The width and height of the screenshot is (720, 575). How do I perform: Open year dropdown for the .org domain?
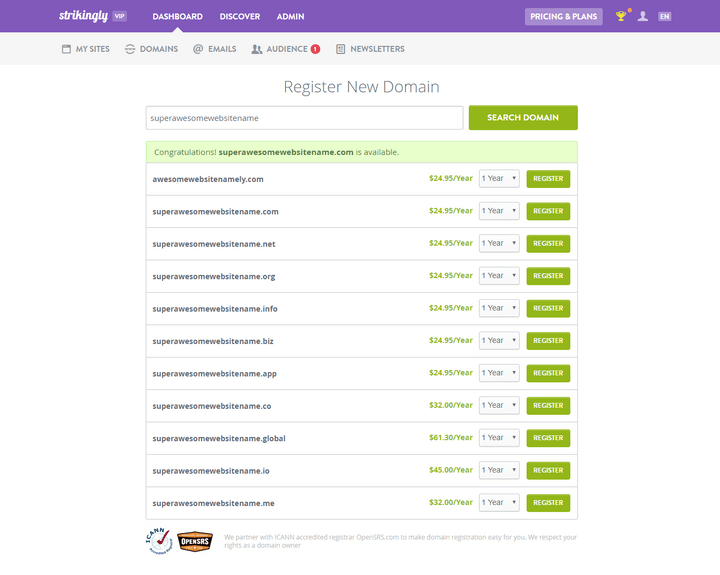(499, 276)
